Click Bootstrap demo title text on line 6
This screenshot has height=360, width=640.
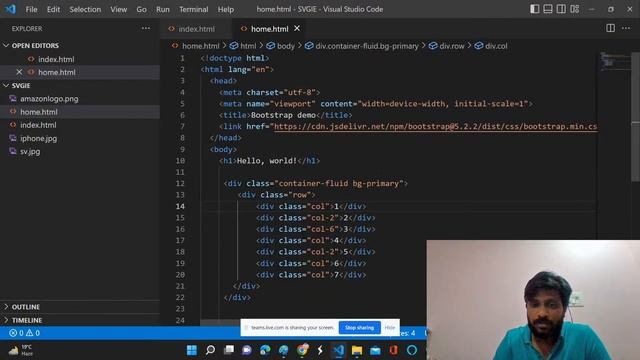pyautogui.click(x=283, y=115)
